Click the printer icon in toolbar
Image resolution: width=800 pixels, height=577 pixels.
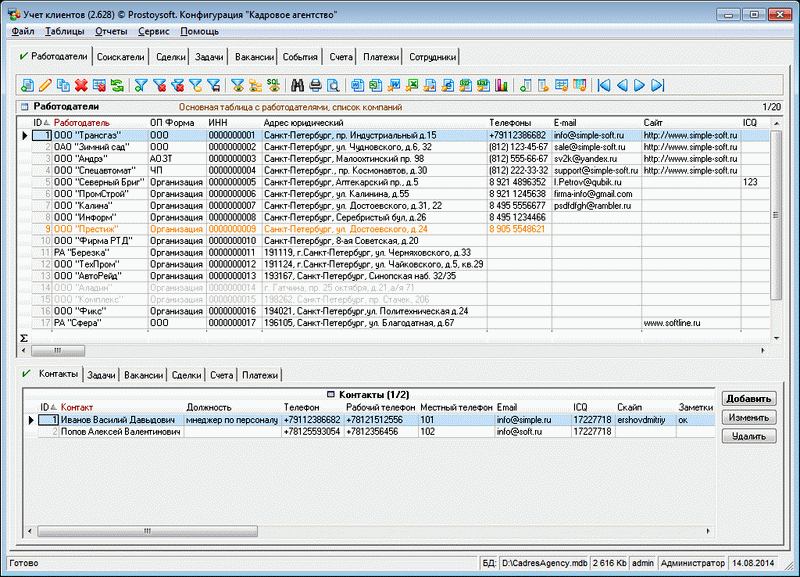(x=314, y=86)
